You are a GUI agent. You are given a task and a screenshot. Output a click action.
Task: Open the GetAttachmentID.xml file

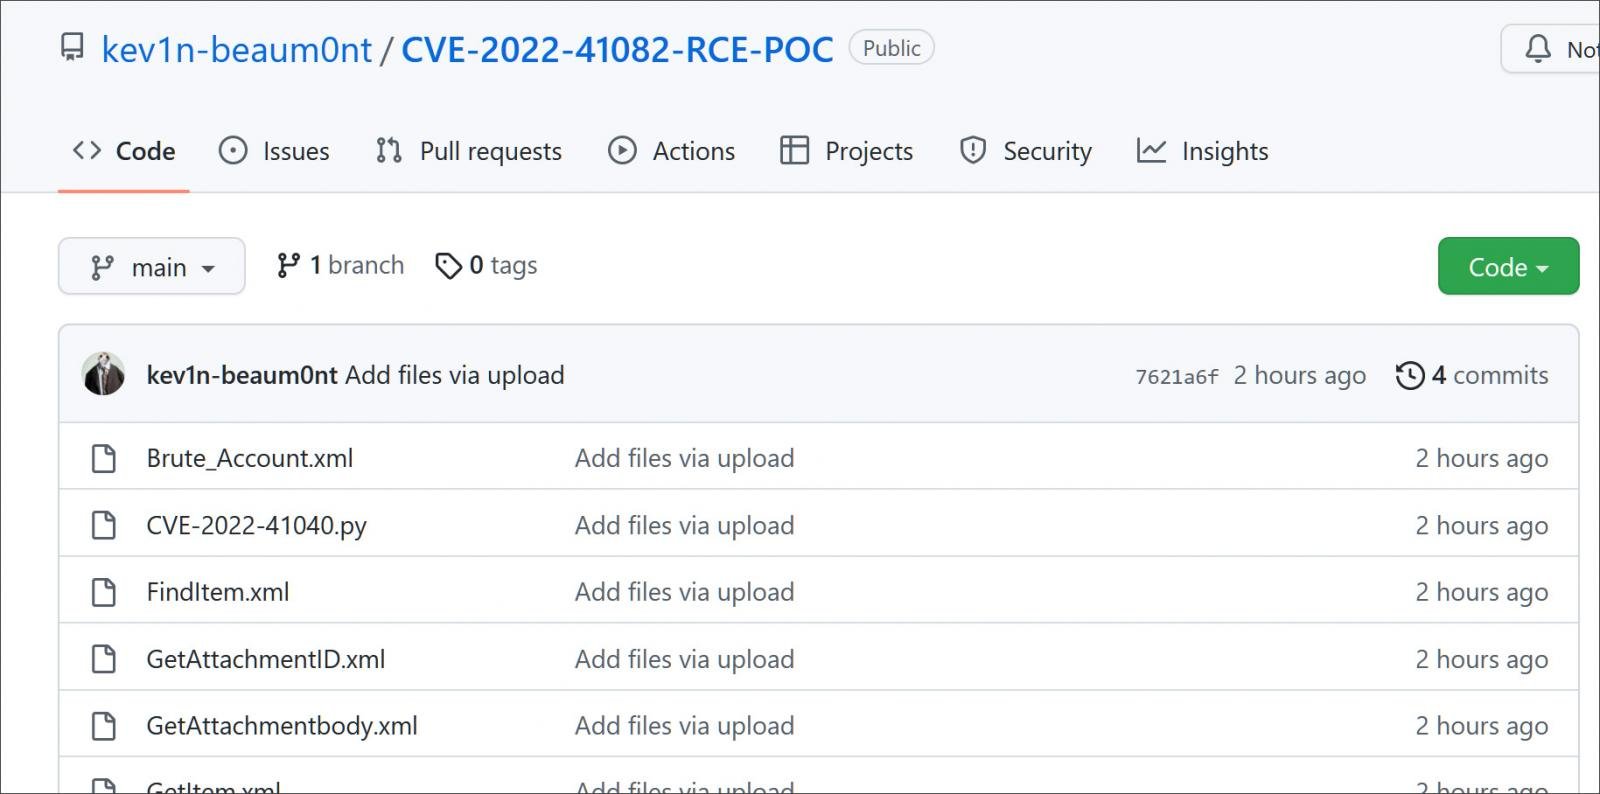[x=266, y=659]
